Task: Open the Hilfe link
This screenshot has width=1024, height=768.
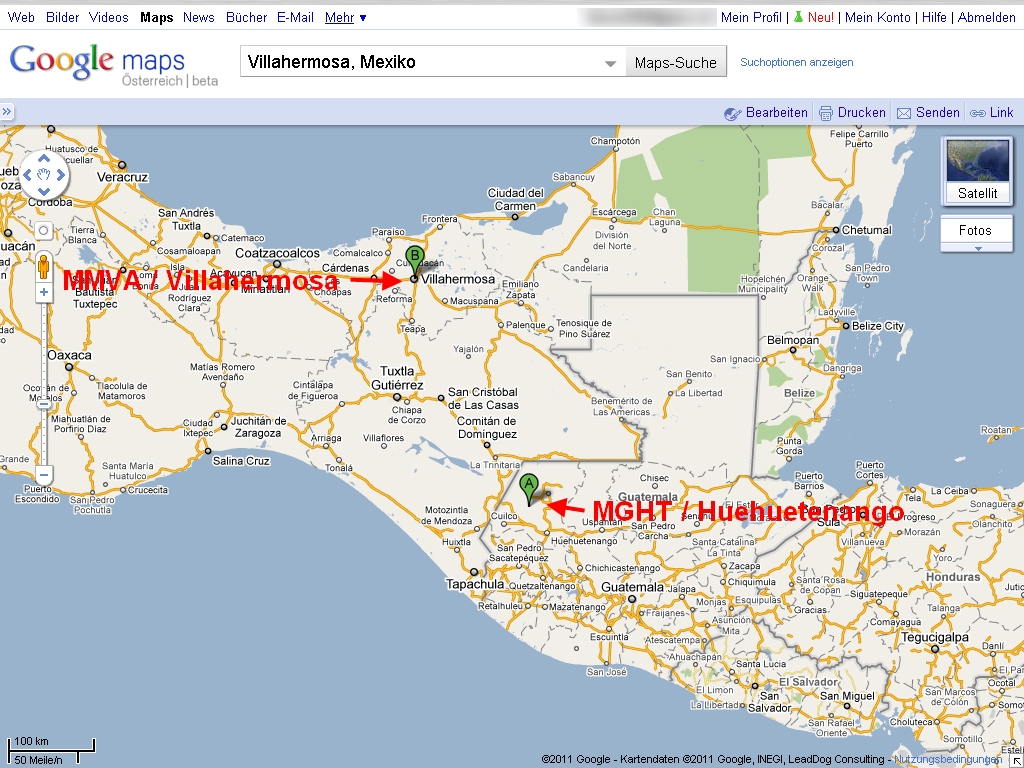Action: click(934, 18)
